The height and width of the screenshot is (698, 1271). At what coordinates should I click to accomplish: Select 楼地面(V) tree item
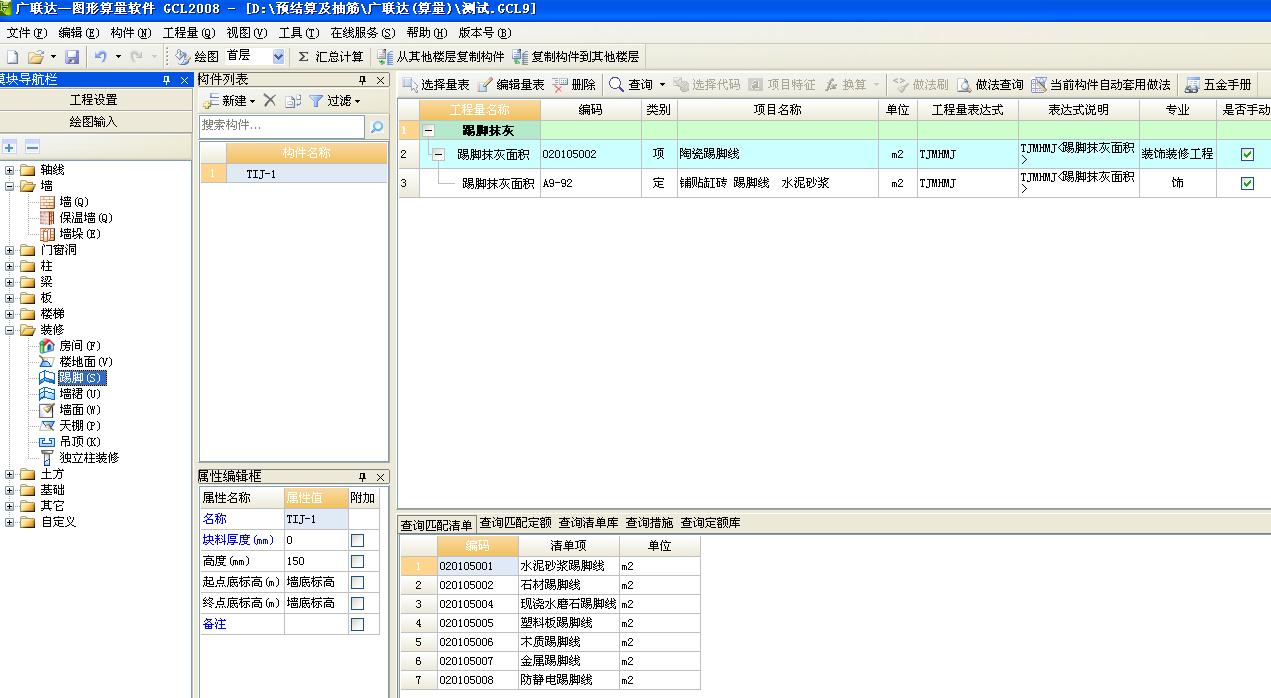[x=85, y=362]
